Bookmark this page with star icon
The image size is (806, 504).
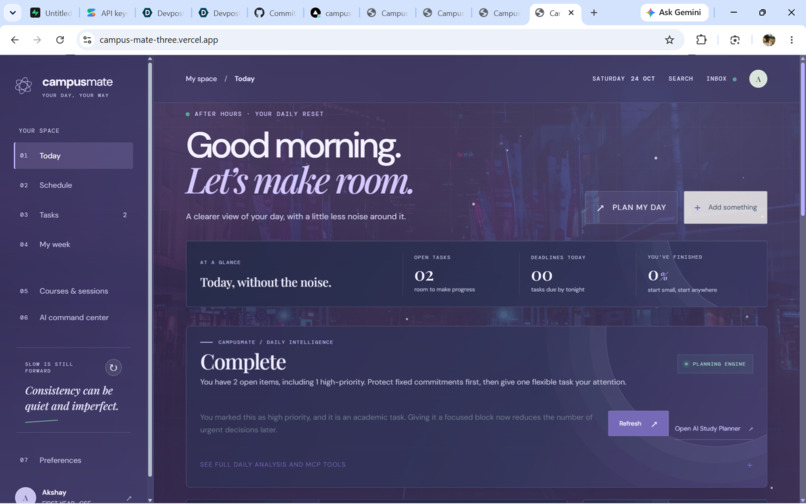click(x=669, y=40)
